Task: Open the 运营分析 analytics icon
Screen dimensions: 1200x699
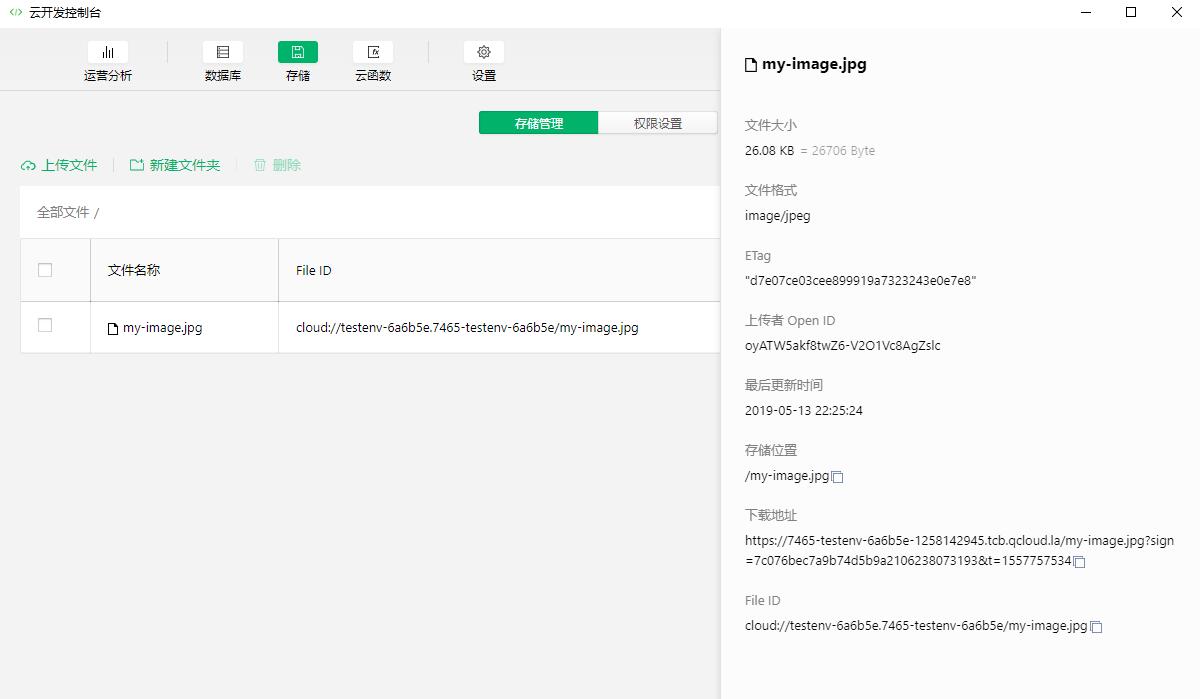Action: (108, 53)
